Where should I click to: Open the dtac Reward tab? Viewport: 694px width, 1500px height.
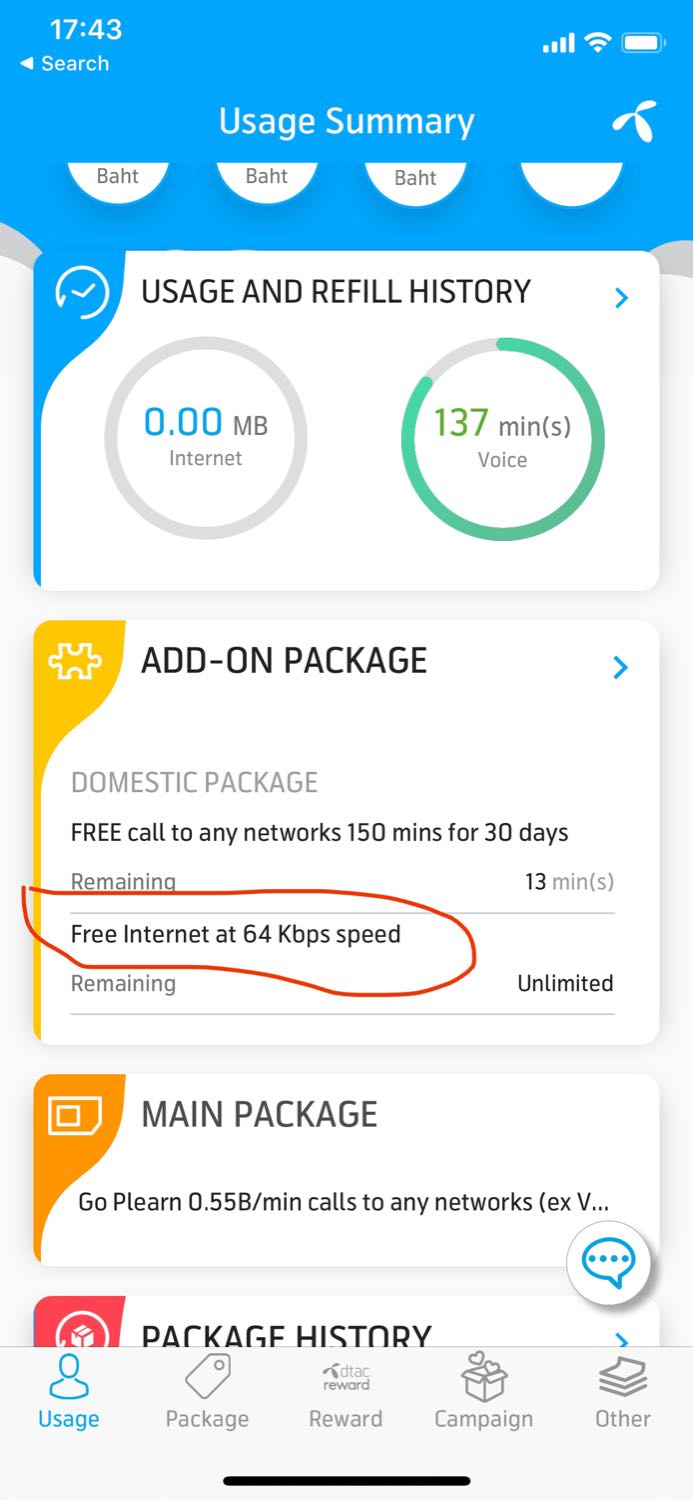(346, 1392)
